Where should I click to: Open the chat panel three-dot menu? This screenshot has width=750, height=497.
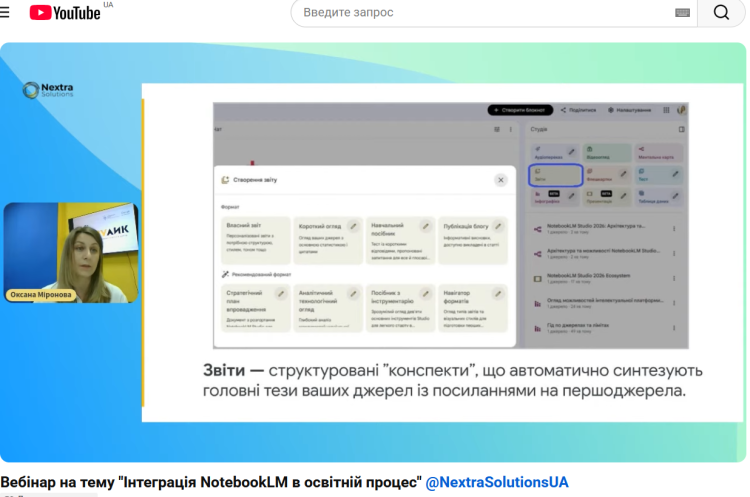511,129
